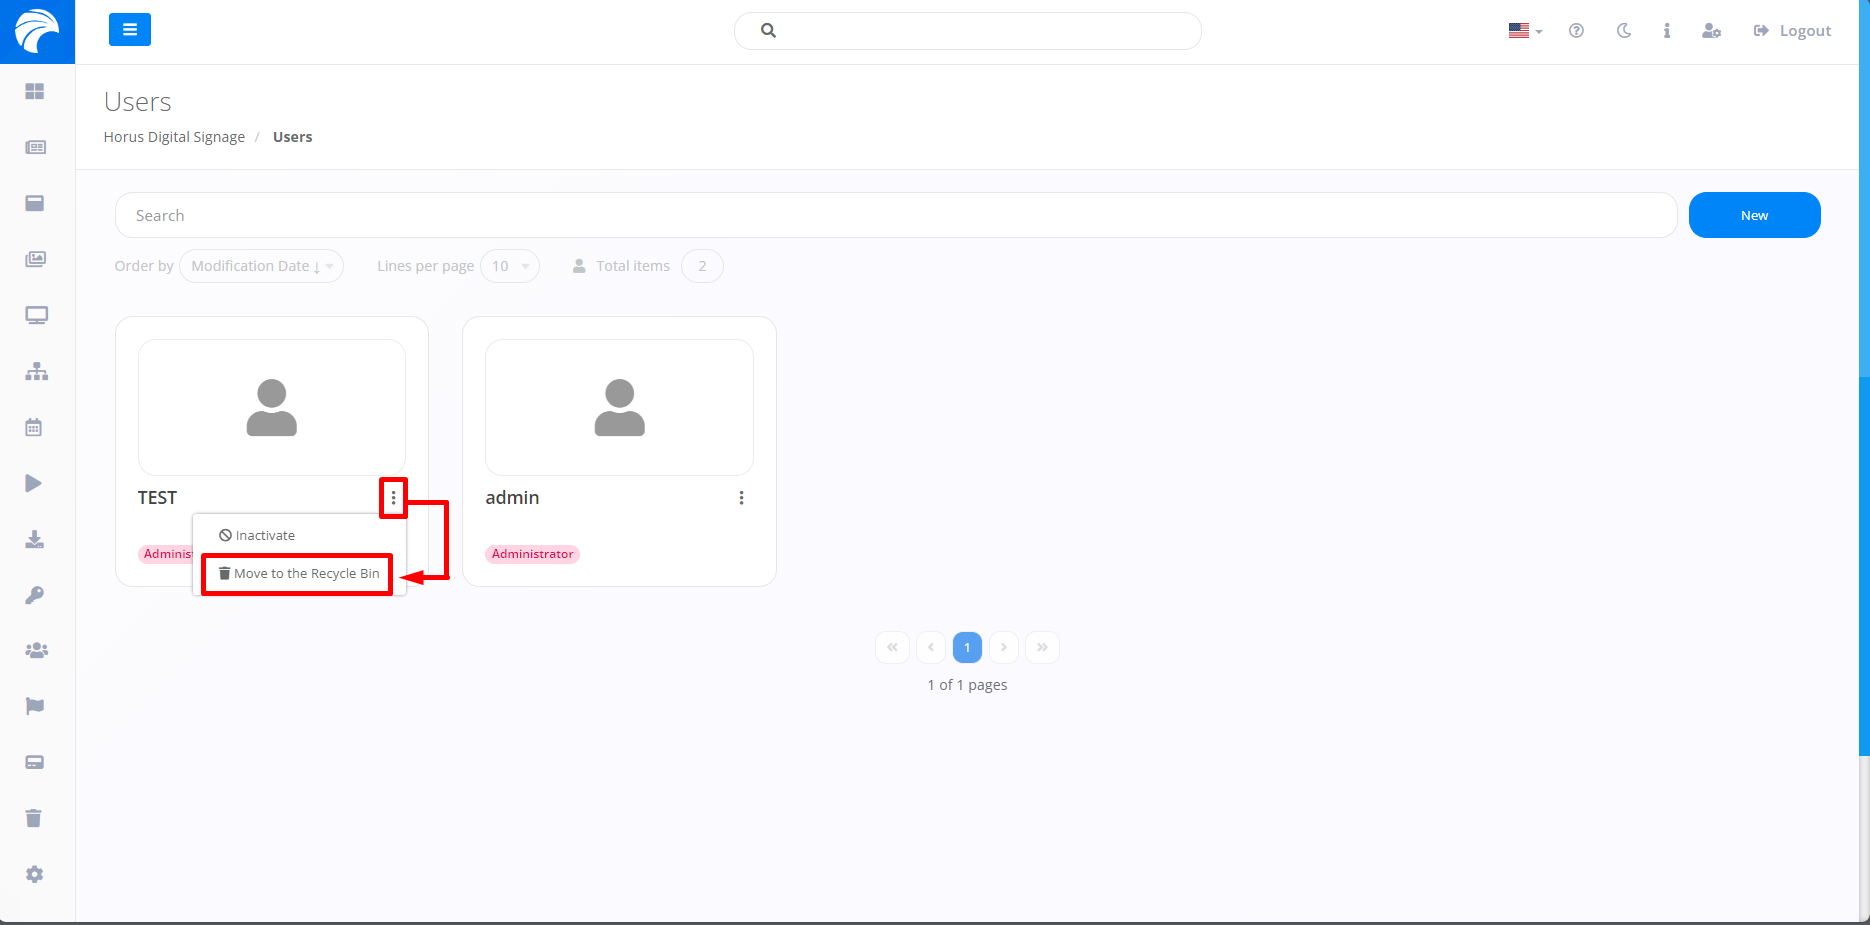Select the Users group icon in sidebar
This screenshot has width=1870, height=925.
coord(36,650)
